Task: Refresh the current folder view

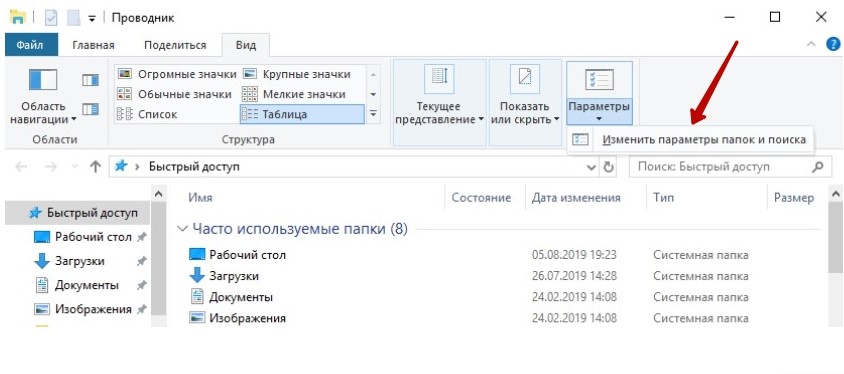Action: 608,167
